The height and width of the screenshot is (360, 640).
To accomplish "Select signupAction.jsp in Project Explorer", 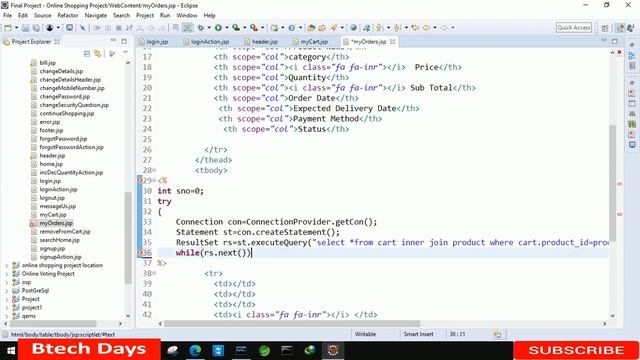I will [60, 257].
